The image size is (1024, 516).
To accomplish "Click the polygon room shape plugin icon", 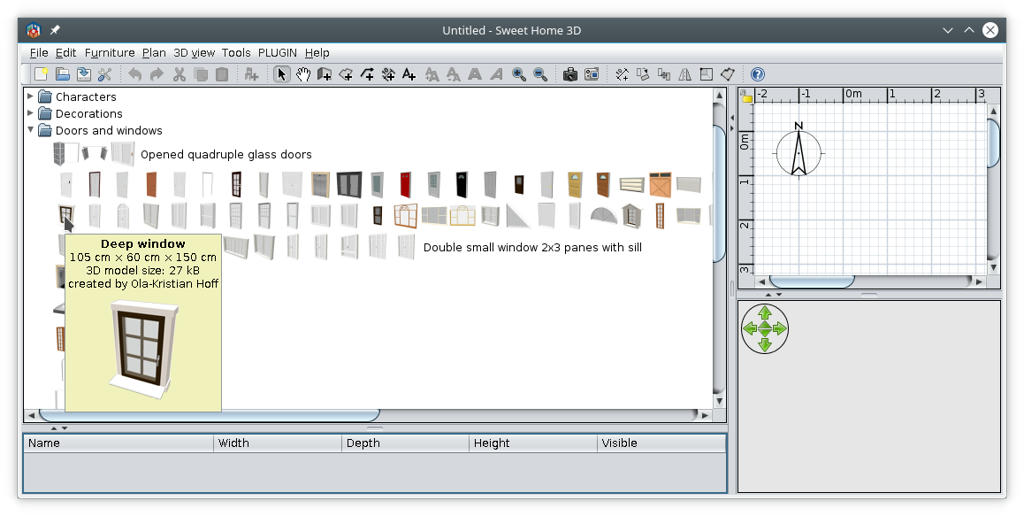I will 728,74.
